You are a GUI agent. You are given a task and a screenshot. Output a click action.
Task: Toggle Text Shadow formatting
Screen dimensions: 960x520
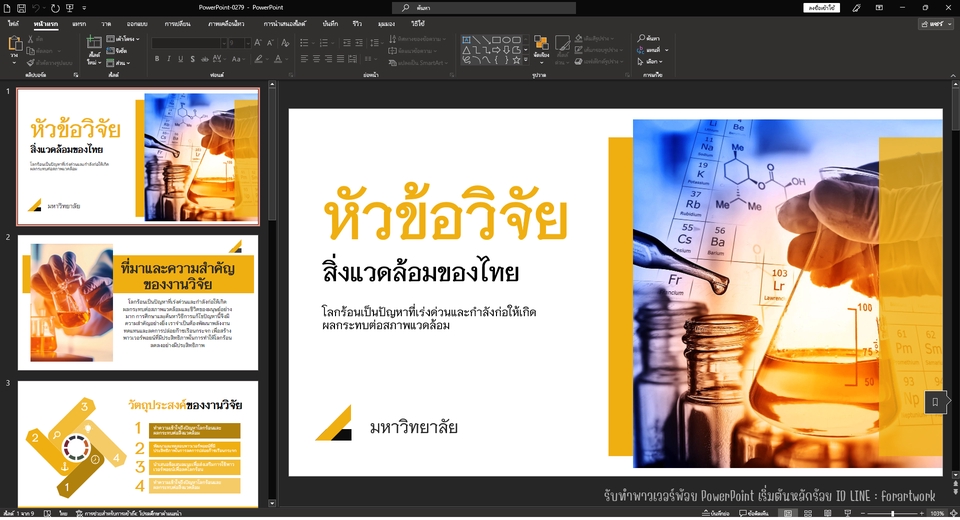[x=192, y=59]
